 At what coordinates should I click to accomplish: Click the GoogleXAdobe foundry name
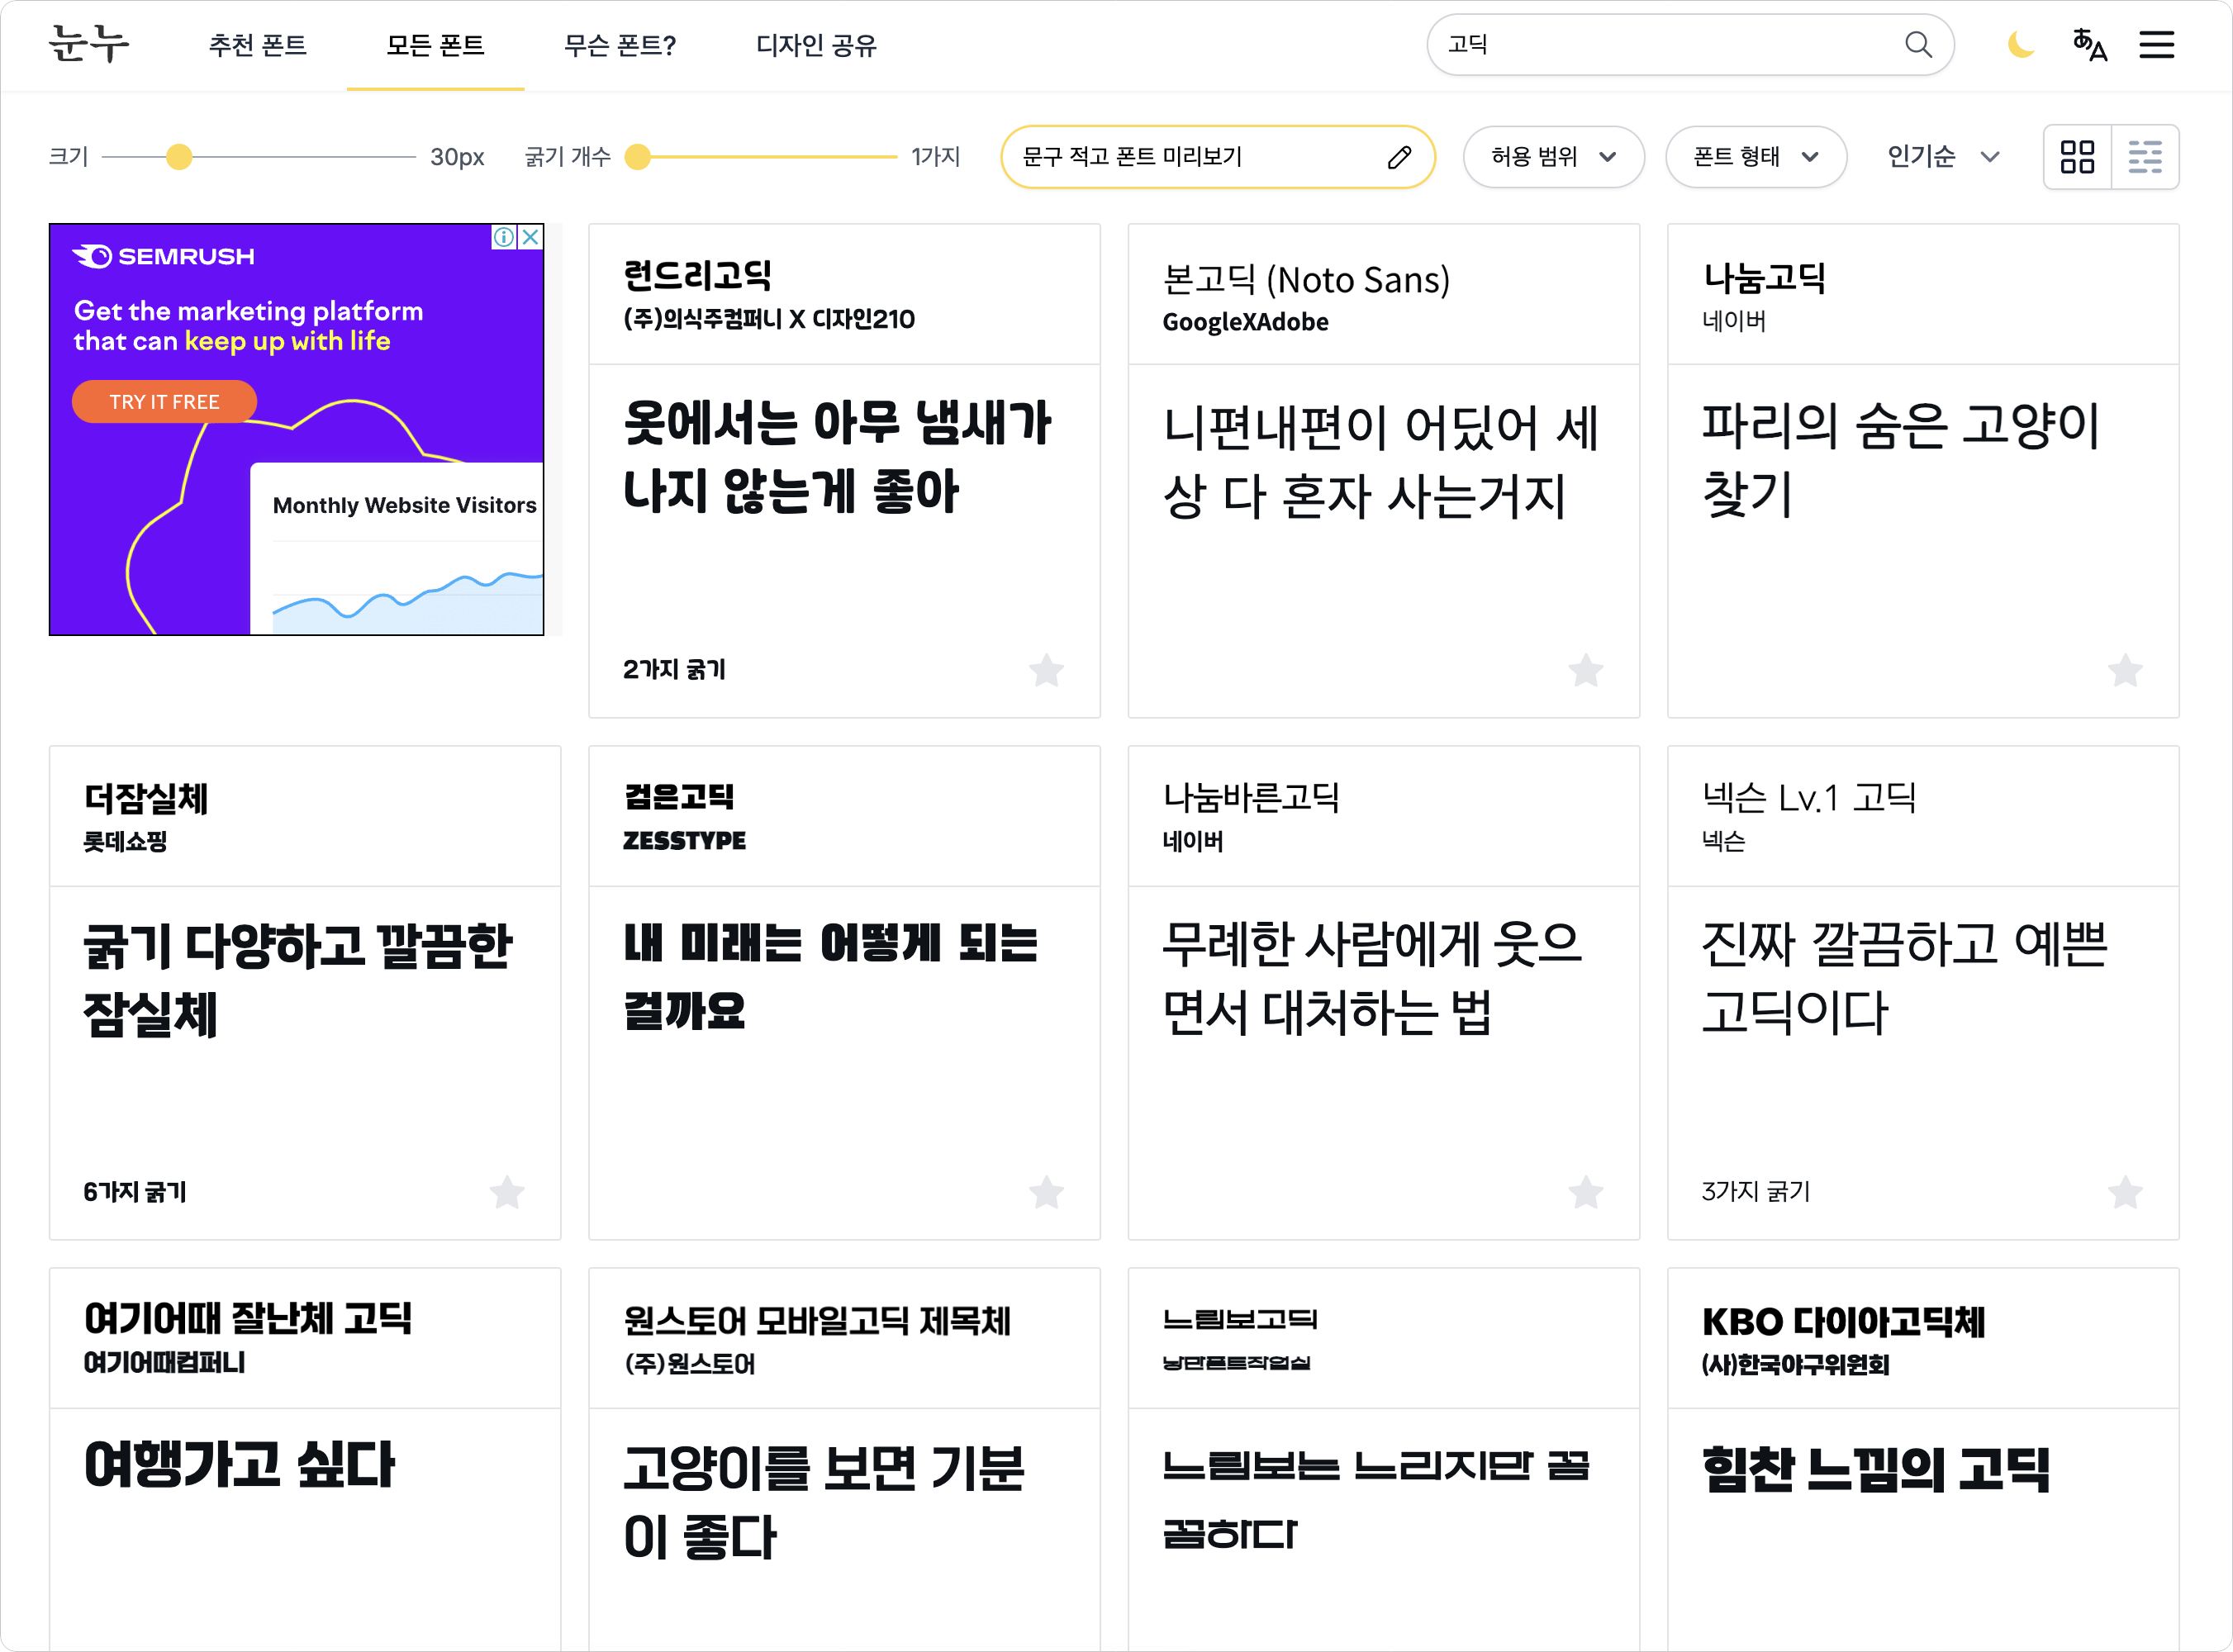1245,322
